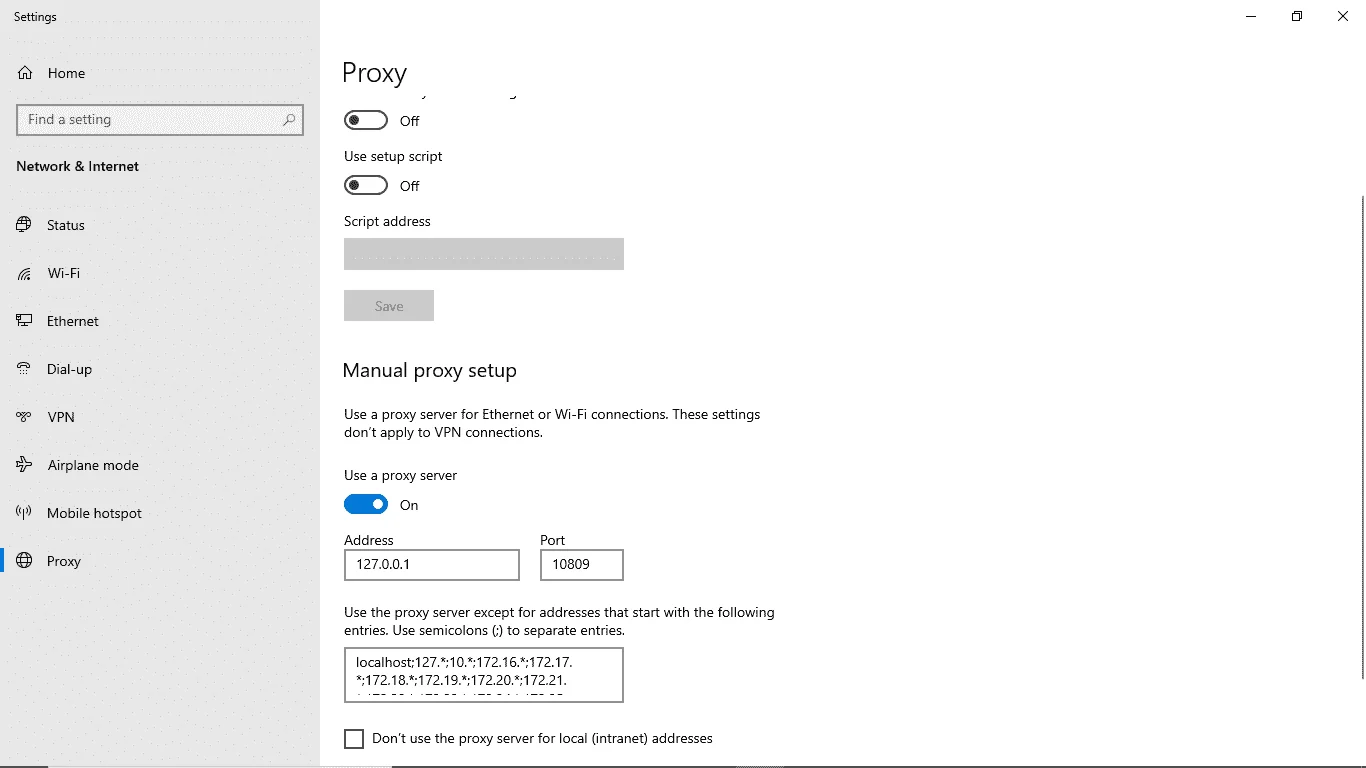Click the Find a setting search box
The image size is (1366, 768).
pyautogui.click(x=160, y=119)
